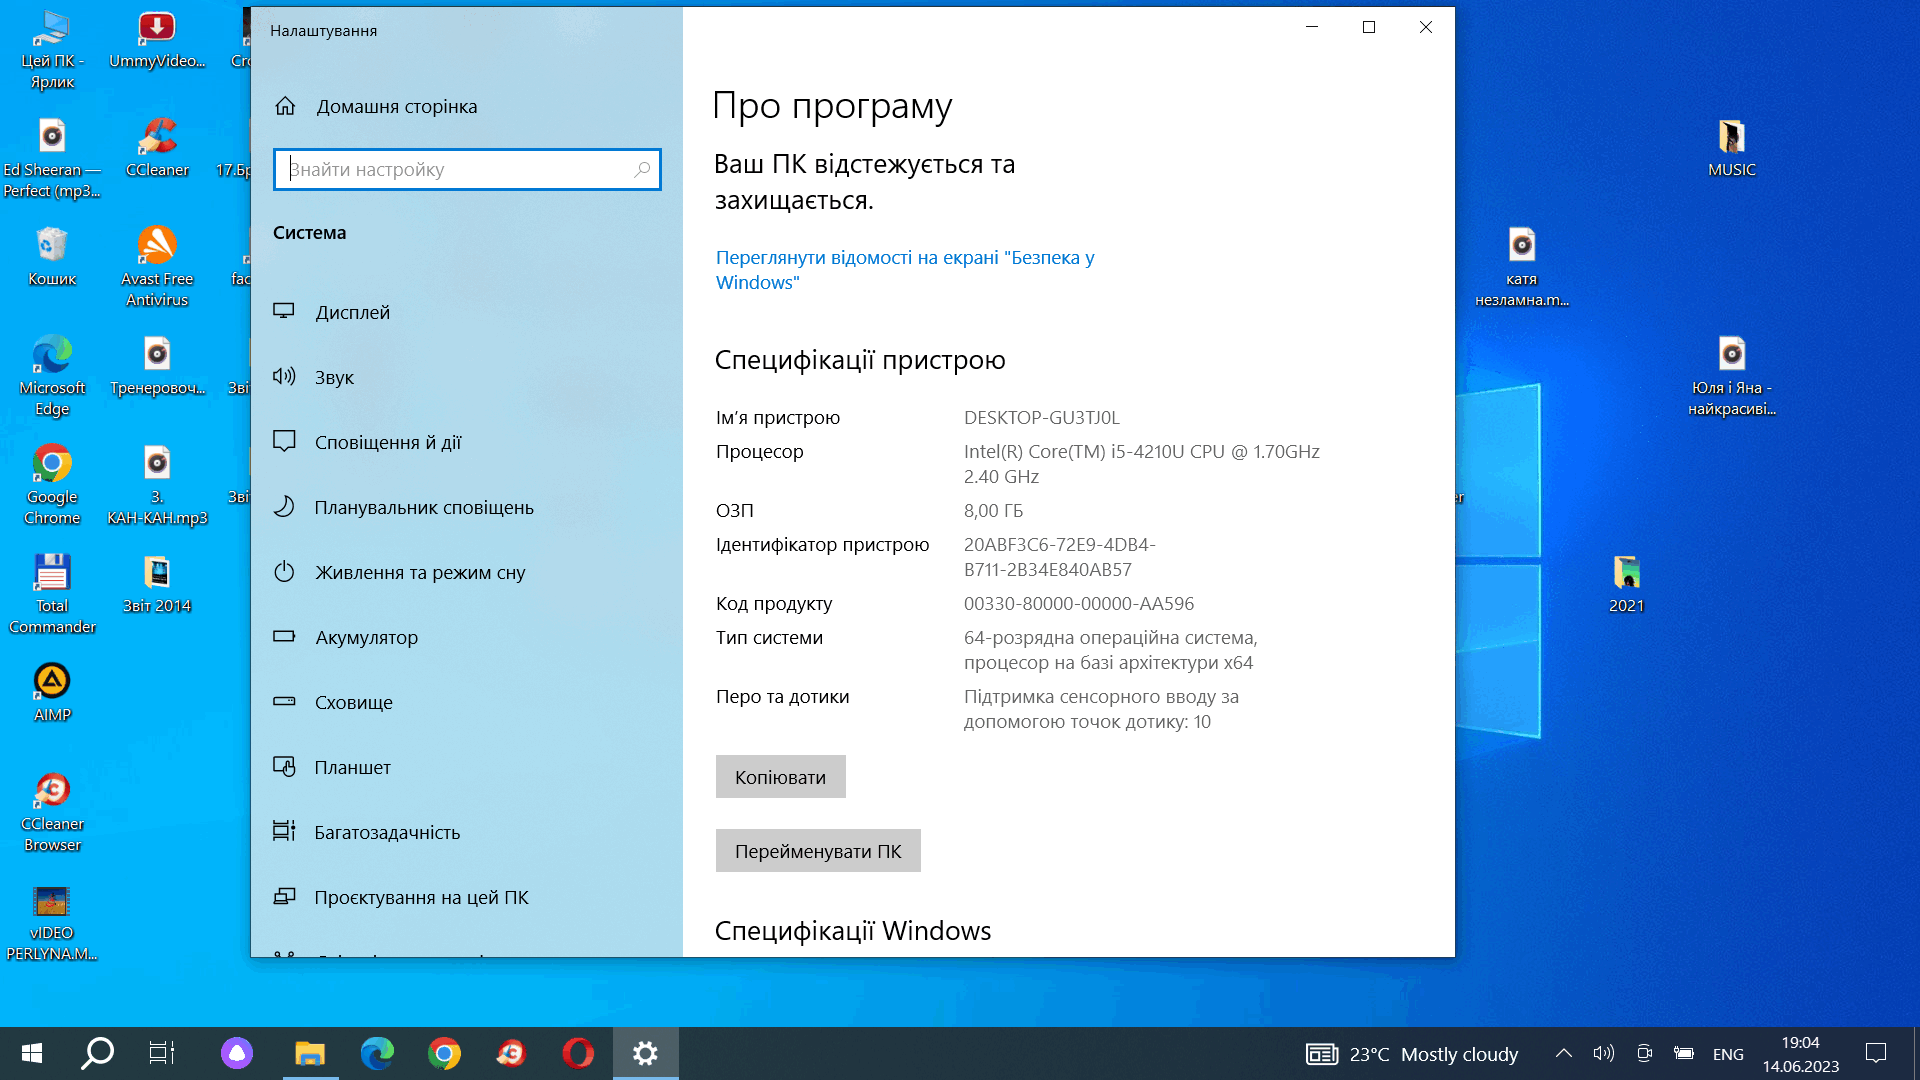Select device name DESKTOP-GU3TJ0L text

point(1041,418)
